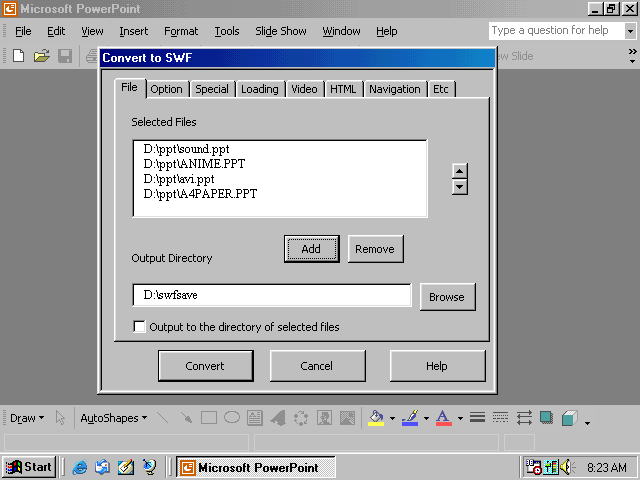Image resolution: width=640 pixels, height=480 pixels.
Task: Open the Tools menu
Action: [x=227, y=31]
